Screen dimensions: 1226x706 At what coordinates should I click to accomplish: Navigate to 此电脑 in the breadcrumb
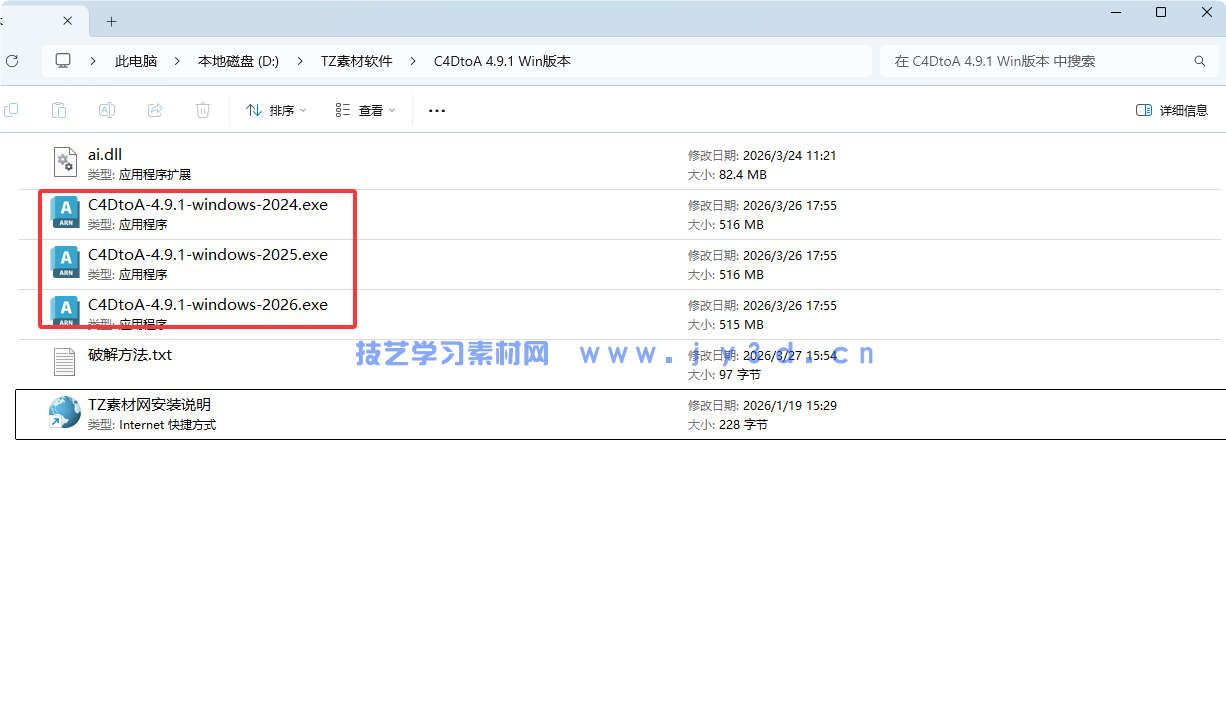pyautogui.click(x=136, y=61)
